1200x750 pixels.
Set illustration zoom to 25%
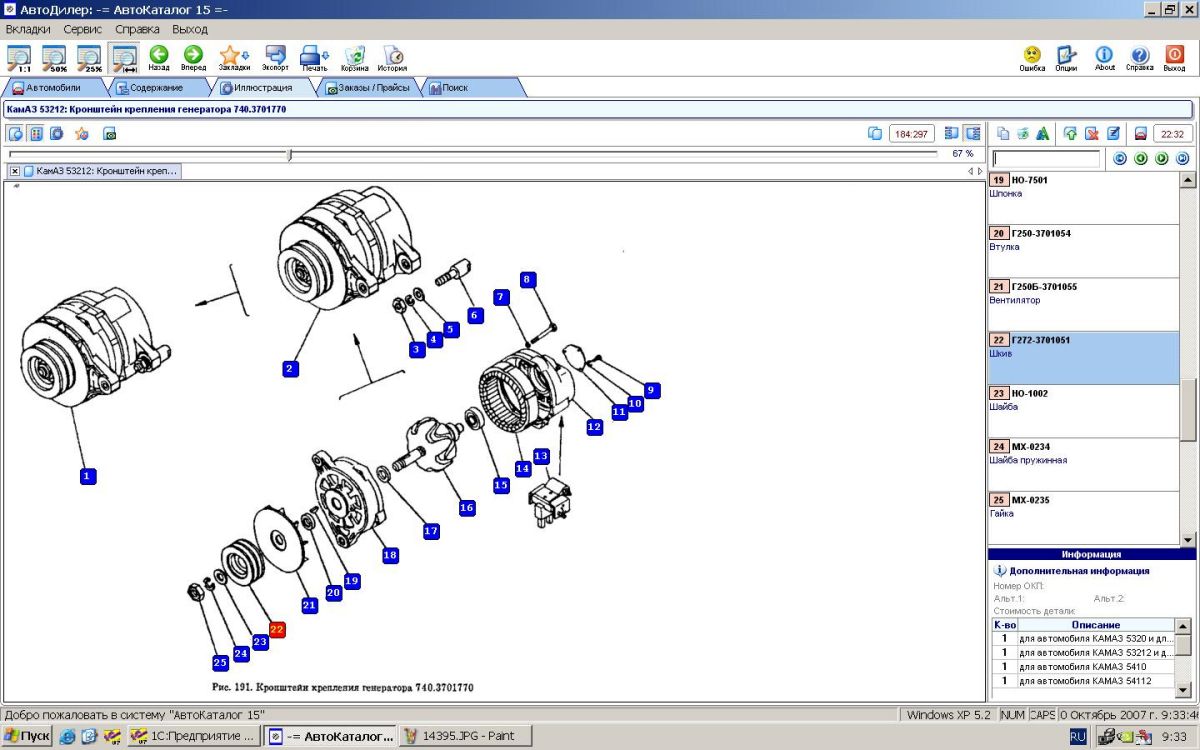[x=90, y=59]
